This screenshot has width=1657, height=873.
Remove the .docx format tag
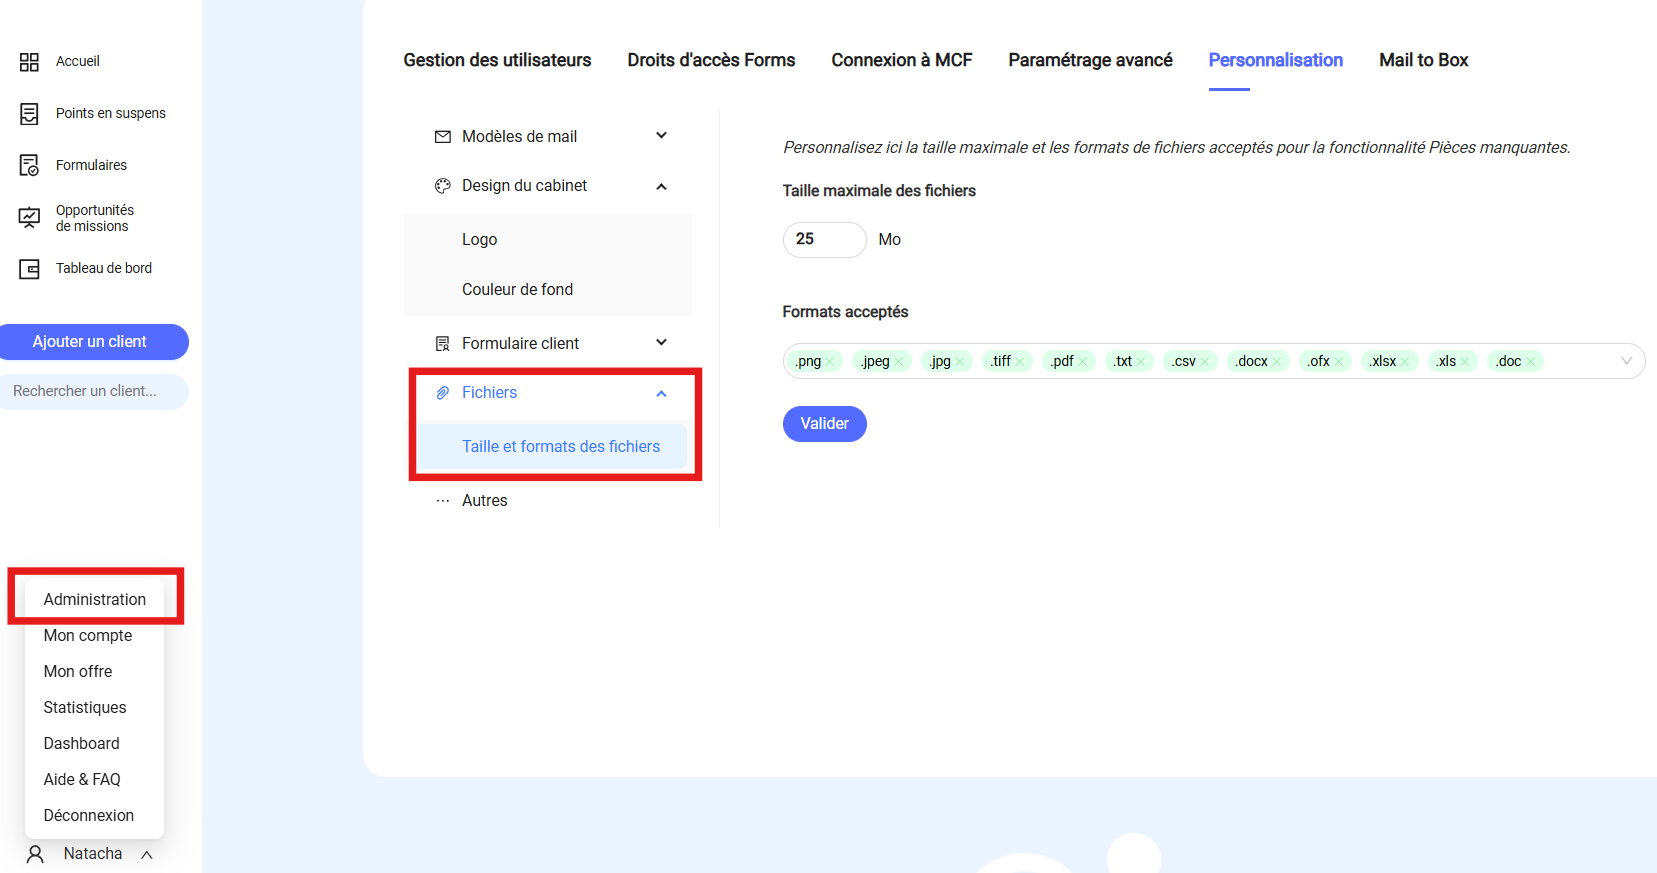click(1277, 362)
